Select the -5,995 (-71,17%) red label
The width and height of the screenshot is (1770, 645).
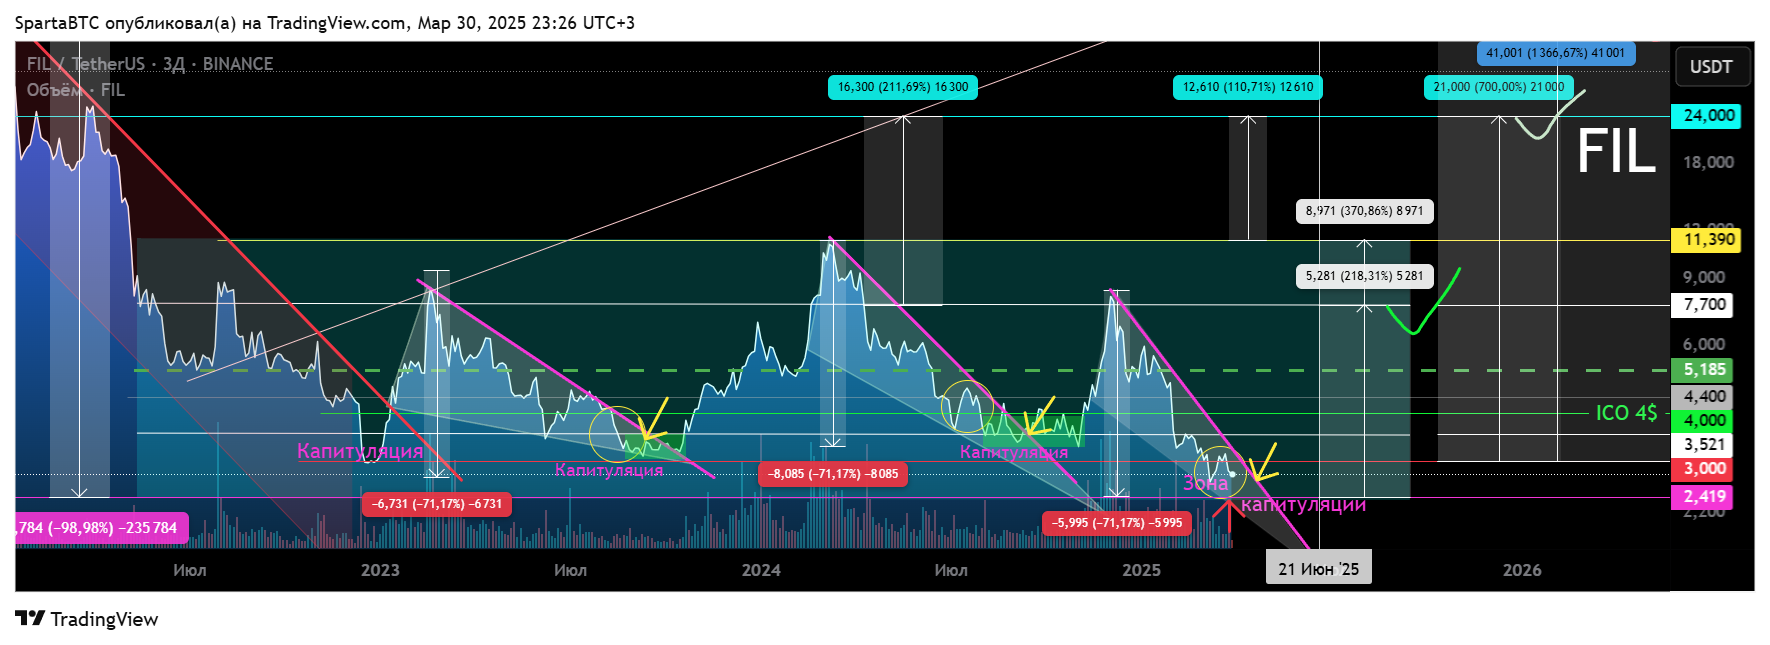coord(1117,523)
